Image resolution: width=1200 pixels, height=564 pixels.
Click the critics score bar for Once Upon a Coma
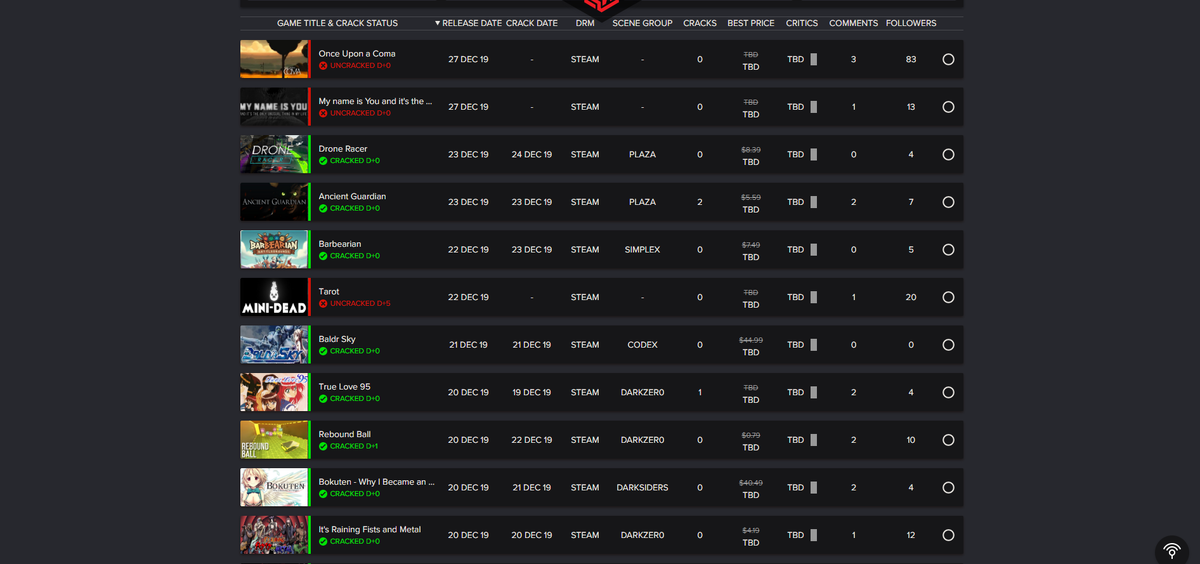coord(814,59)
